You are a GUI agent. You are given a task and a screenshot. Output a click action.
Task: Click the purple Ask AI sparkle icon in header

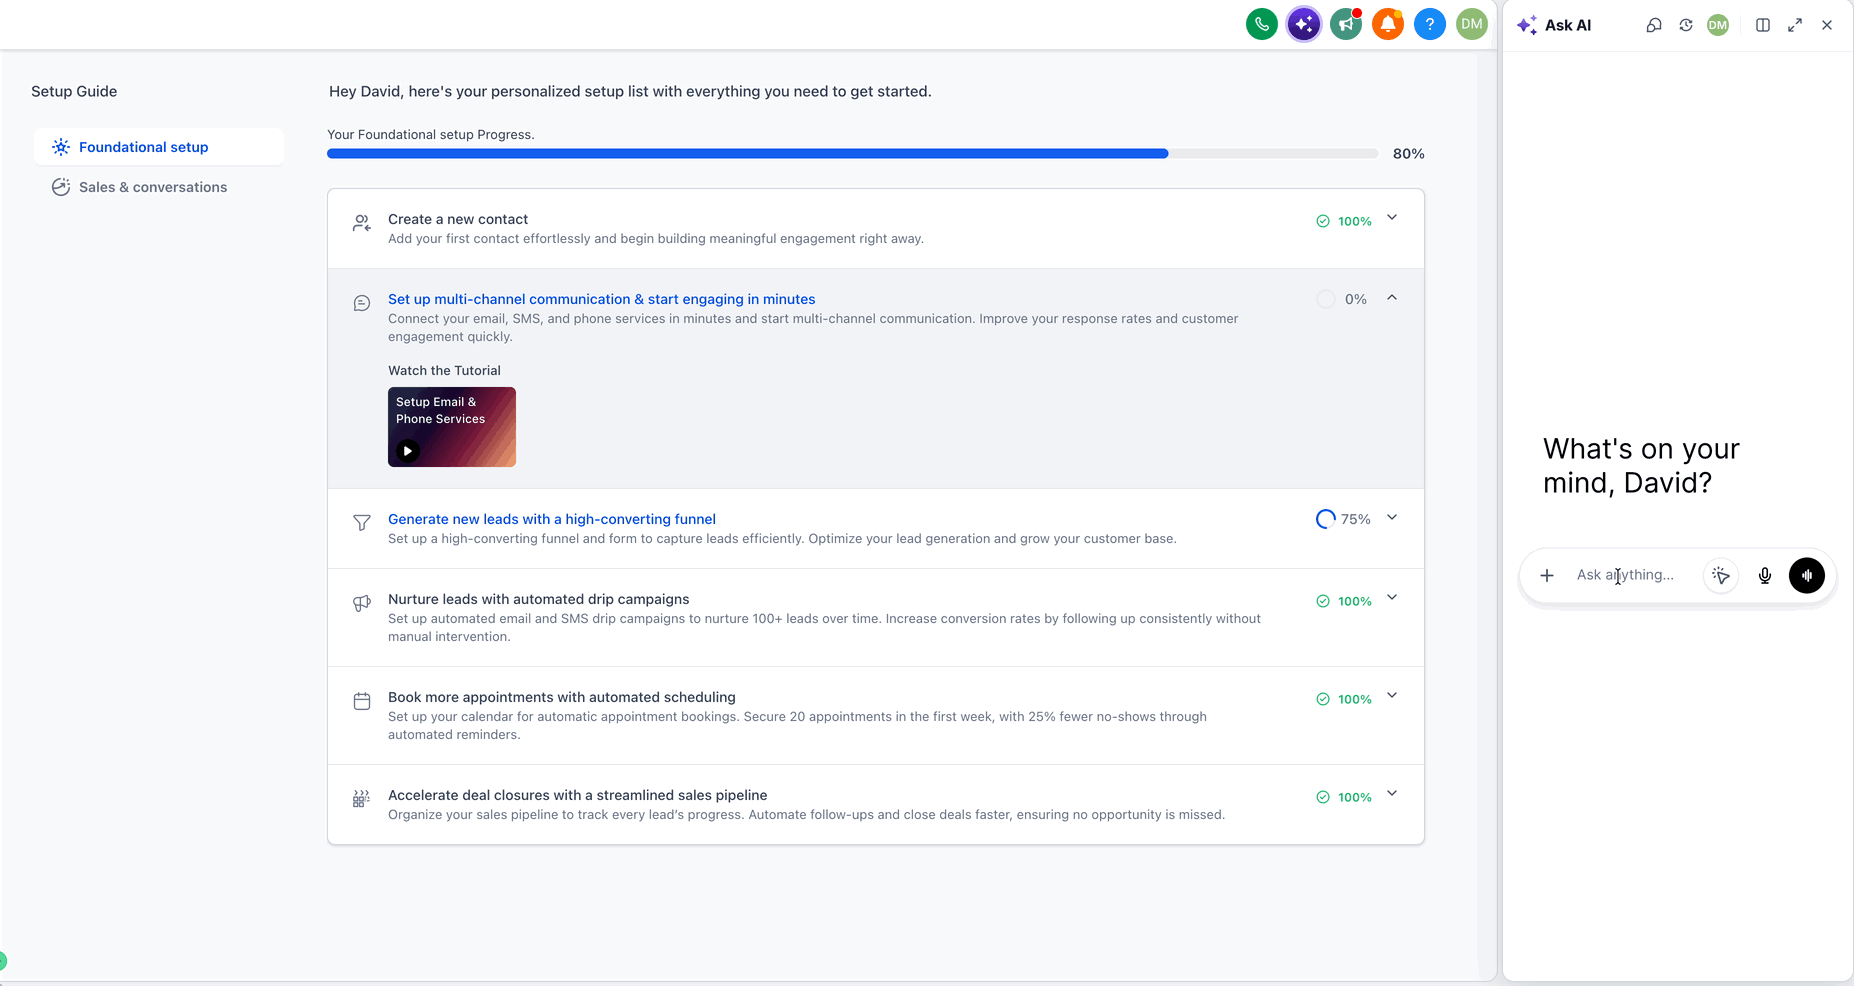pyautogui.click(x=1303, y=24)
